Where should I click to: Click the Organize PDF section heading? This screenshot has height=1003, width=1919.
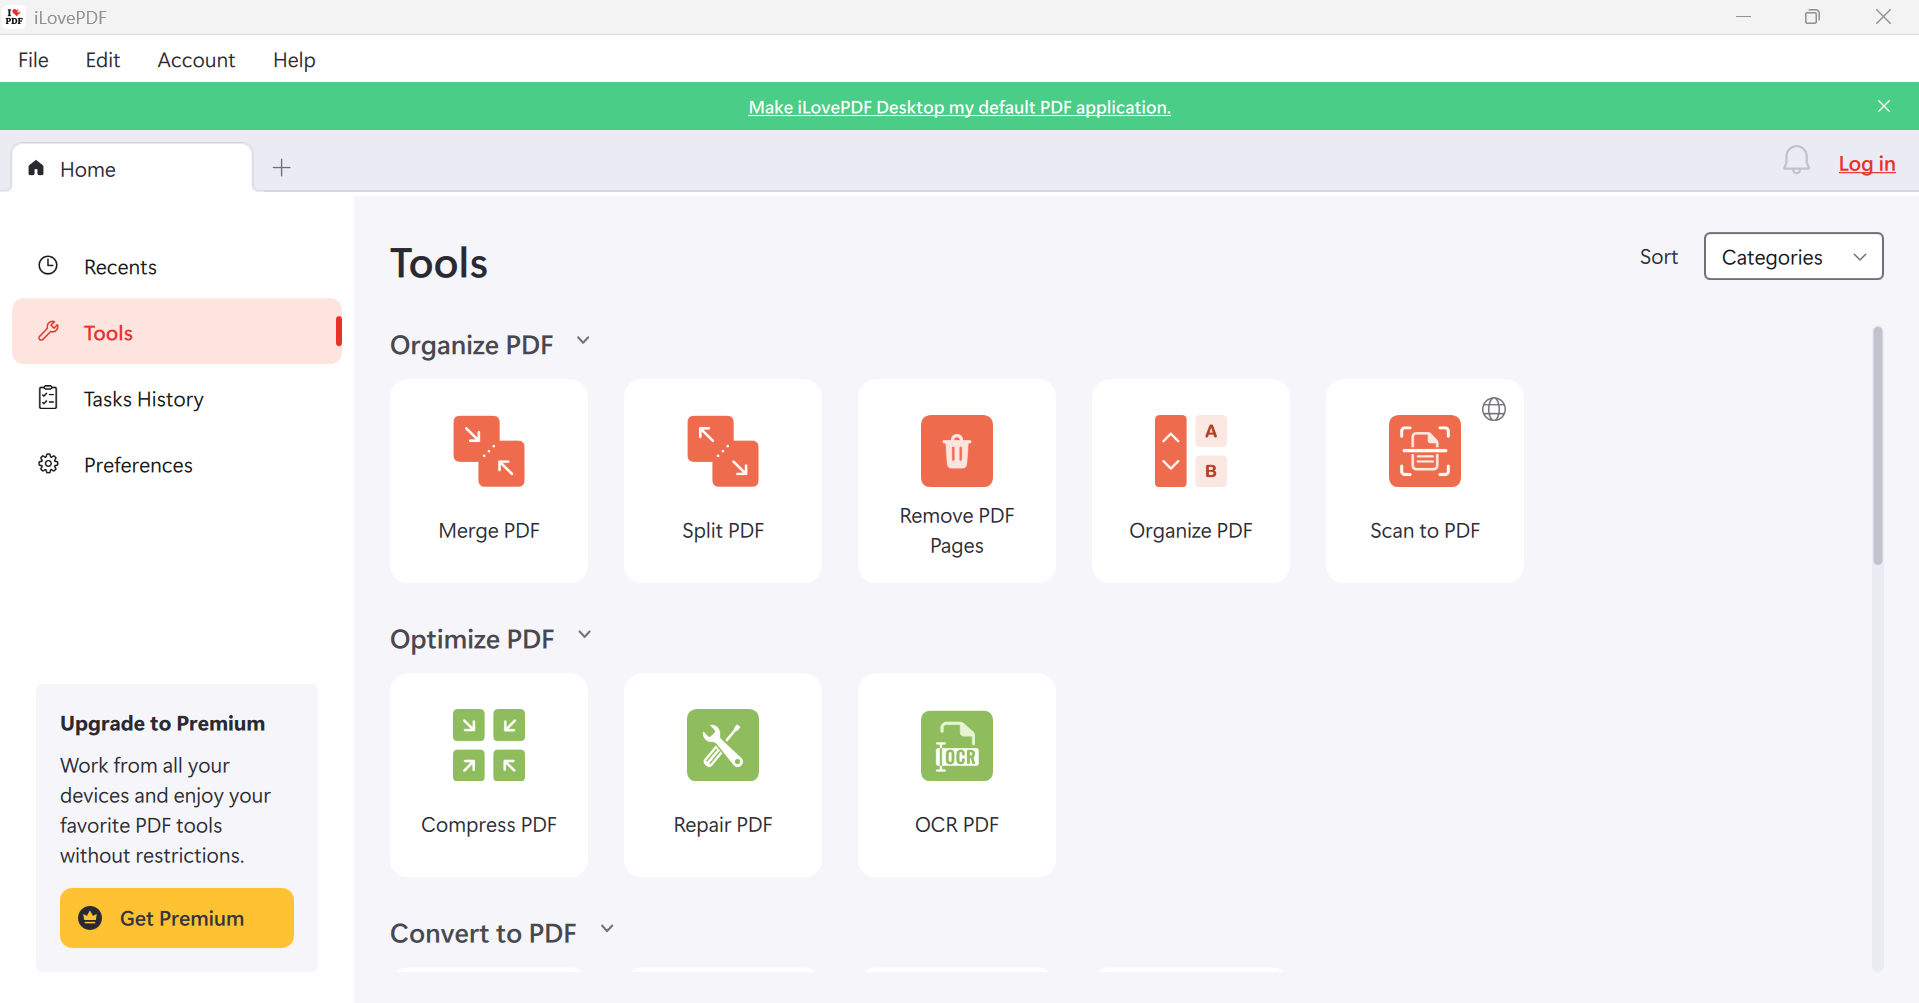pyautogui.click(x=471, y=345)
